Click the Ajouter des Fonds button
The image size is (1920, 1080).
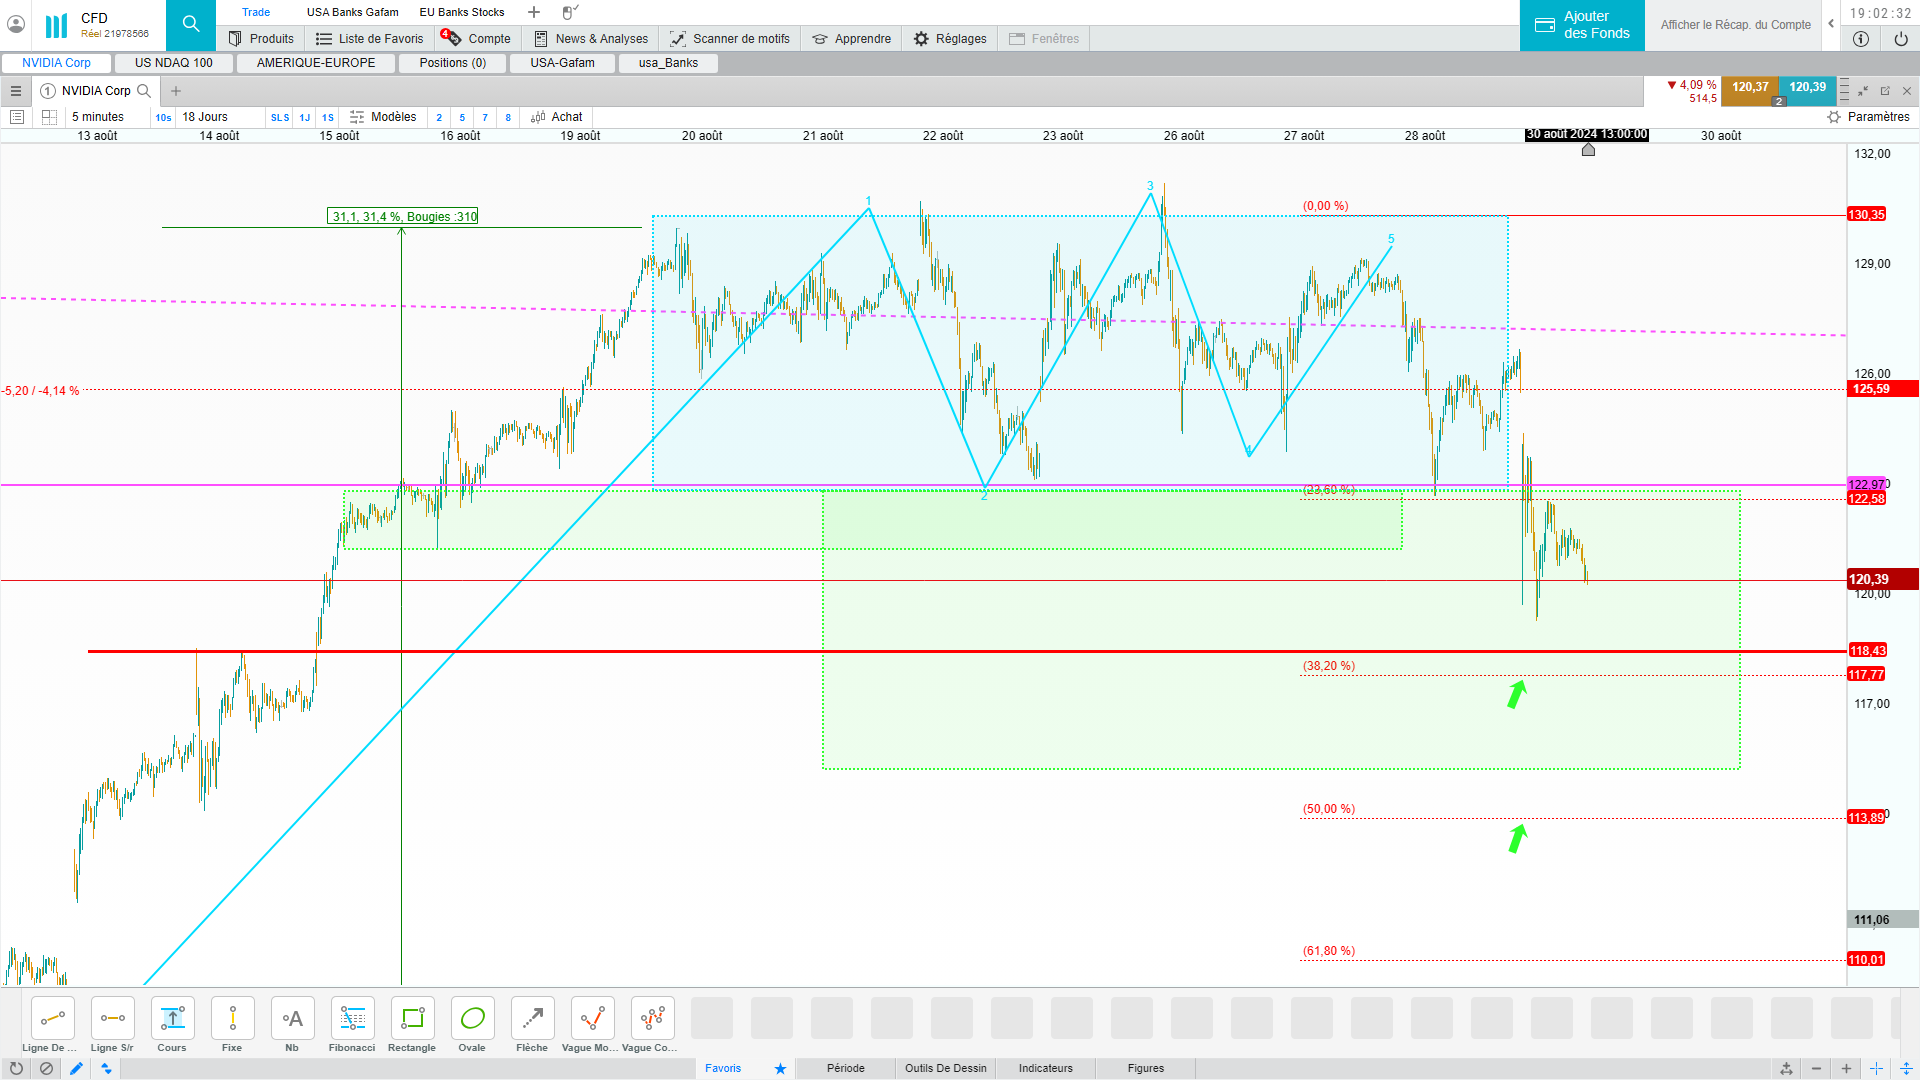(x=1582, y=25)
